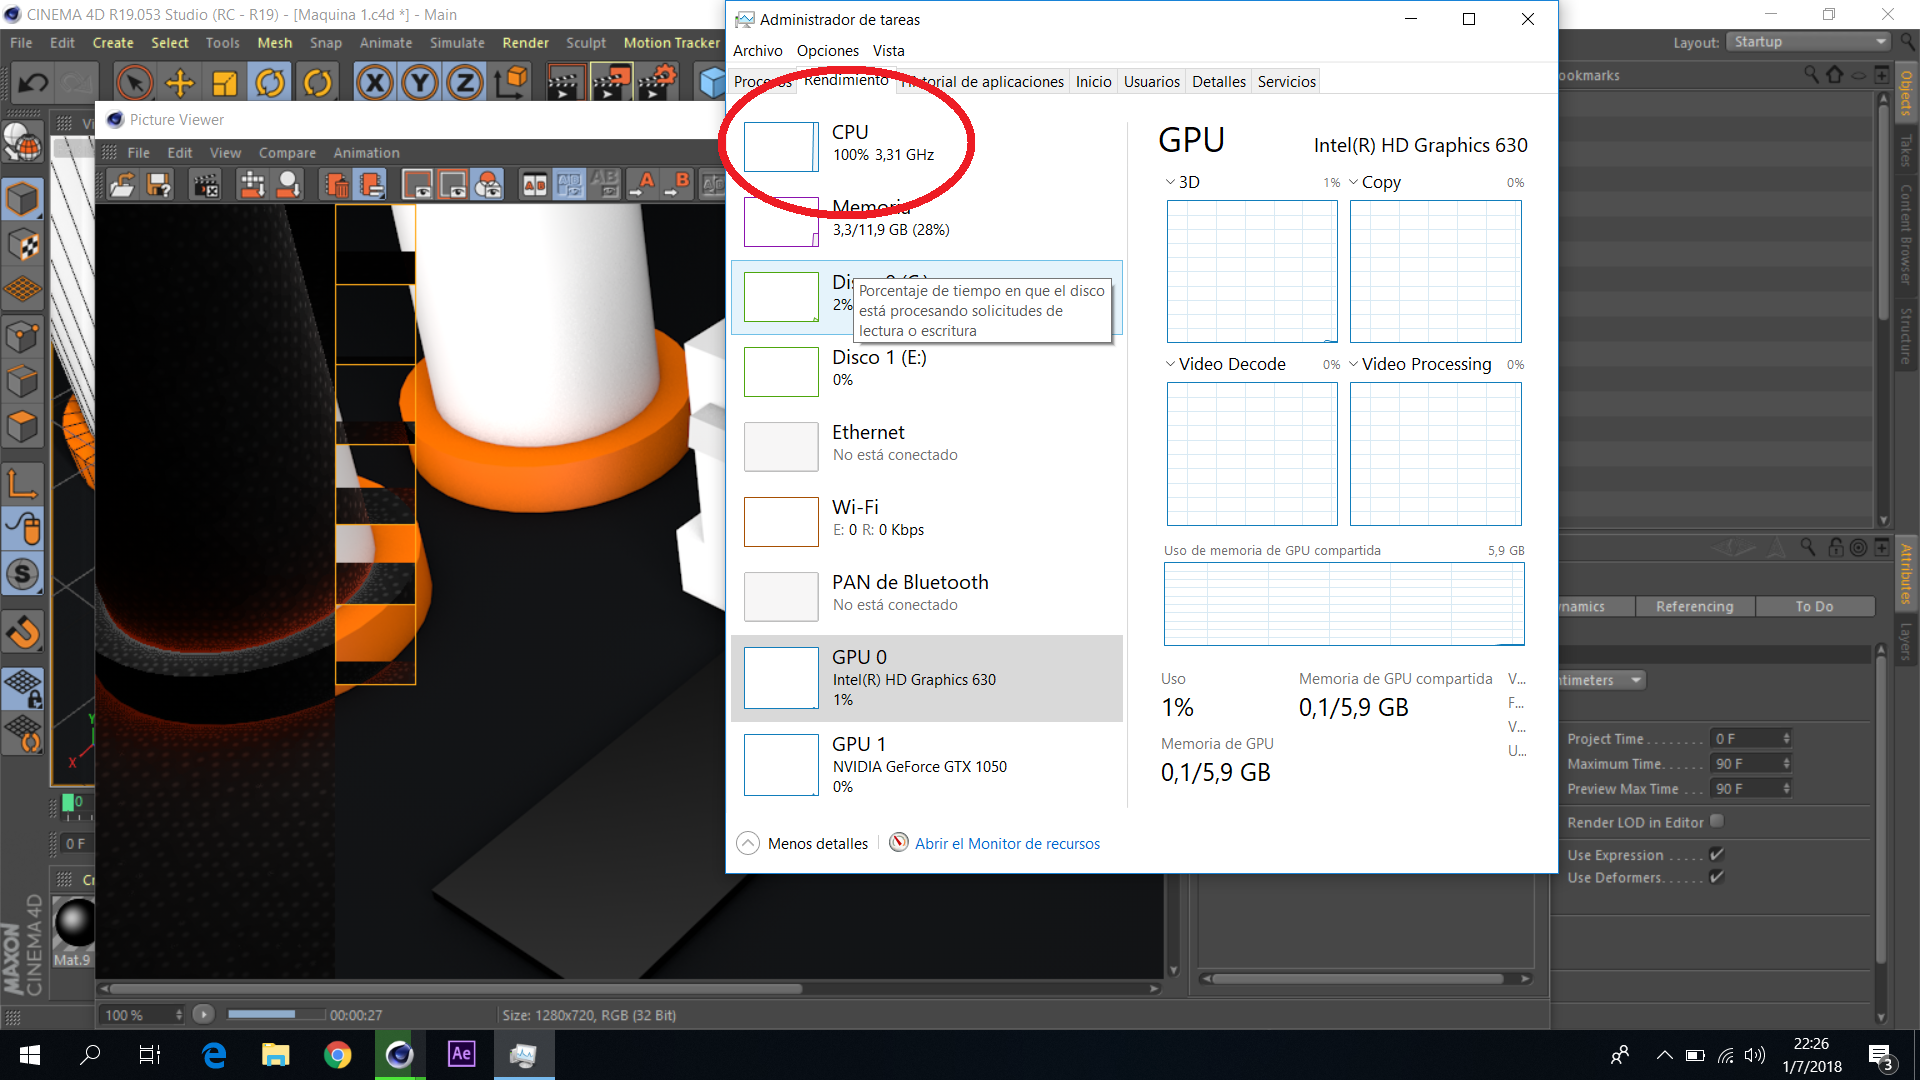Toggle the Use Deformers checkbox
Image resolution: width=1920 pixels, height=1080 pixels.
point(1717,877)
